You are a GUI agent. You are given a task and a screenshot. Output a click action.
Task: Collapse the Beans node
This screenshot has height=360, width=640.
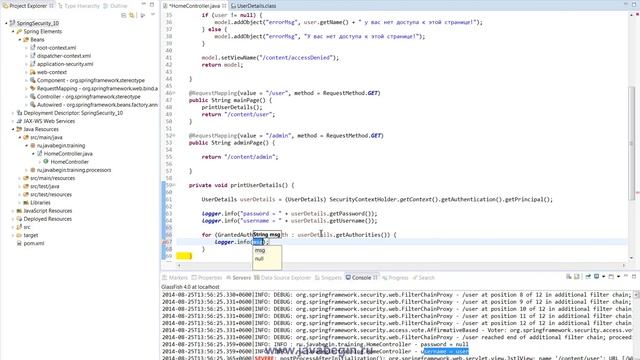[x=20, y=40]
